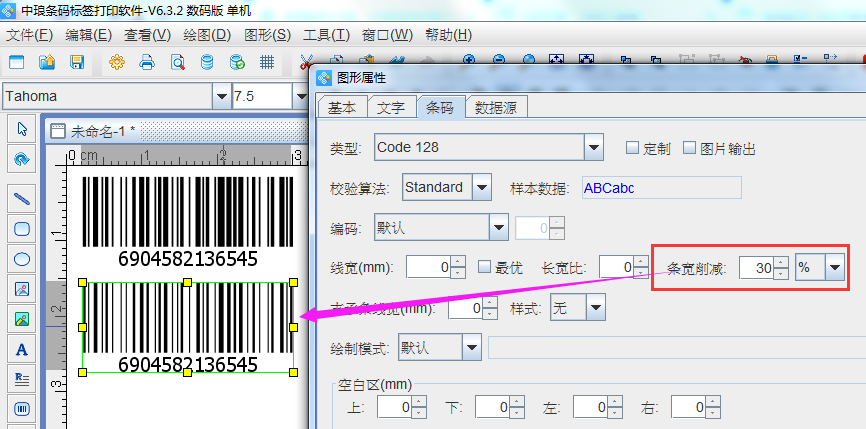Toggle the grid display icon

[267, 62]
